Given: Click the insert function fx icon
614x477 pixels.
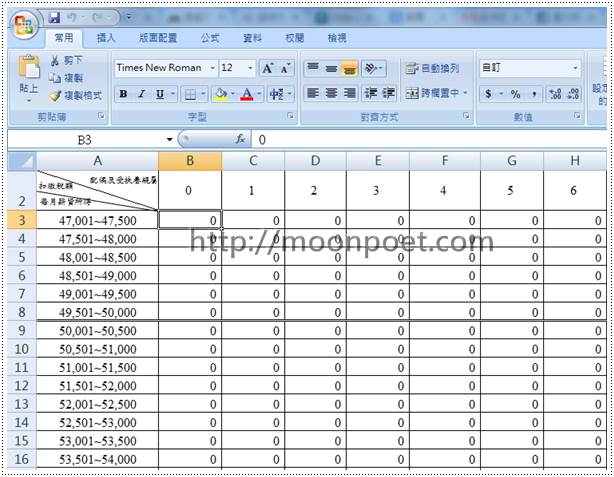Looking at the screenshot, I should coord(240,139).
